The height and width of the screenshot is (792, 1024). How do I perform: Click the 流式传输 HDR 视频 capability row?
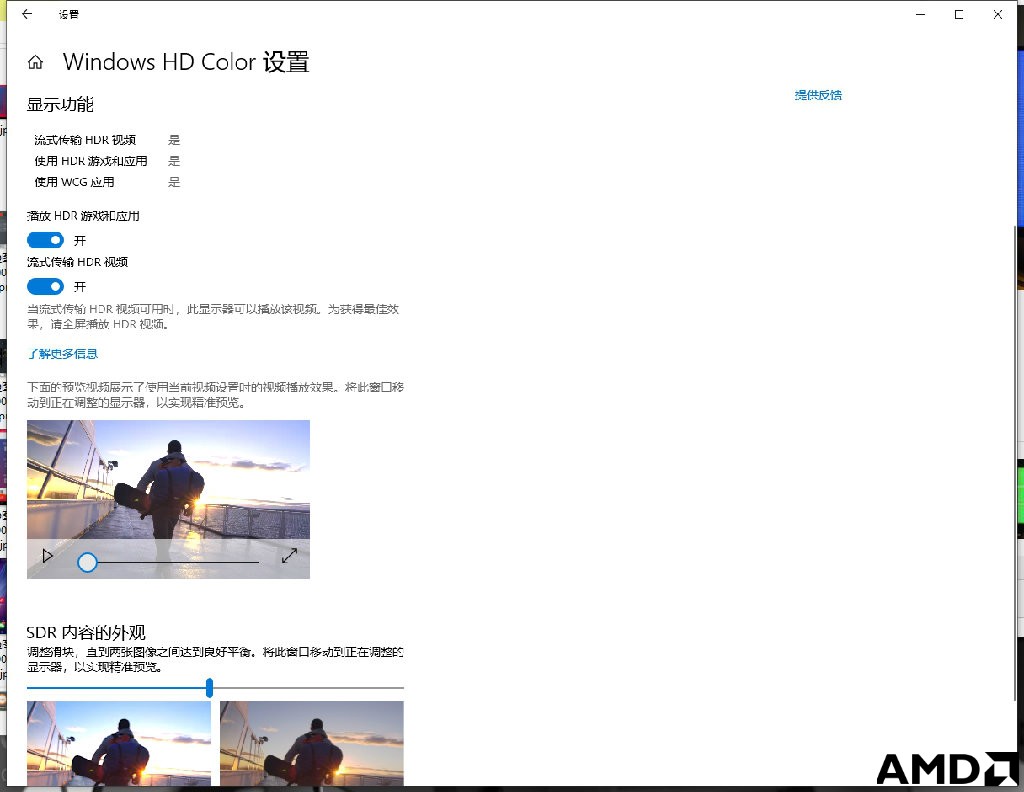[107, 140]
